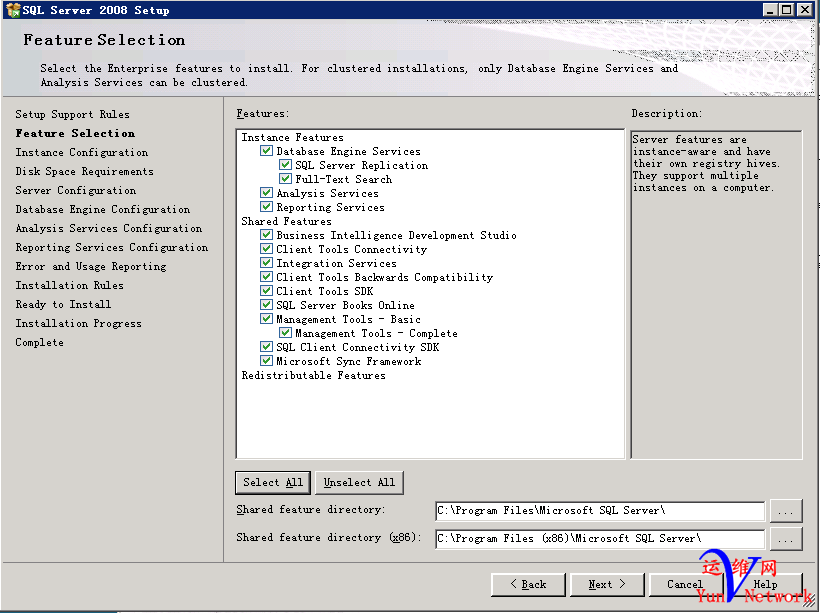
Task: Cancel the SQL Server setup
Action: (x=686, y=584)
